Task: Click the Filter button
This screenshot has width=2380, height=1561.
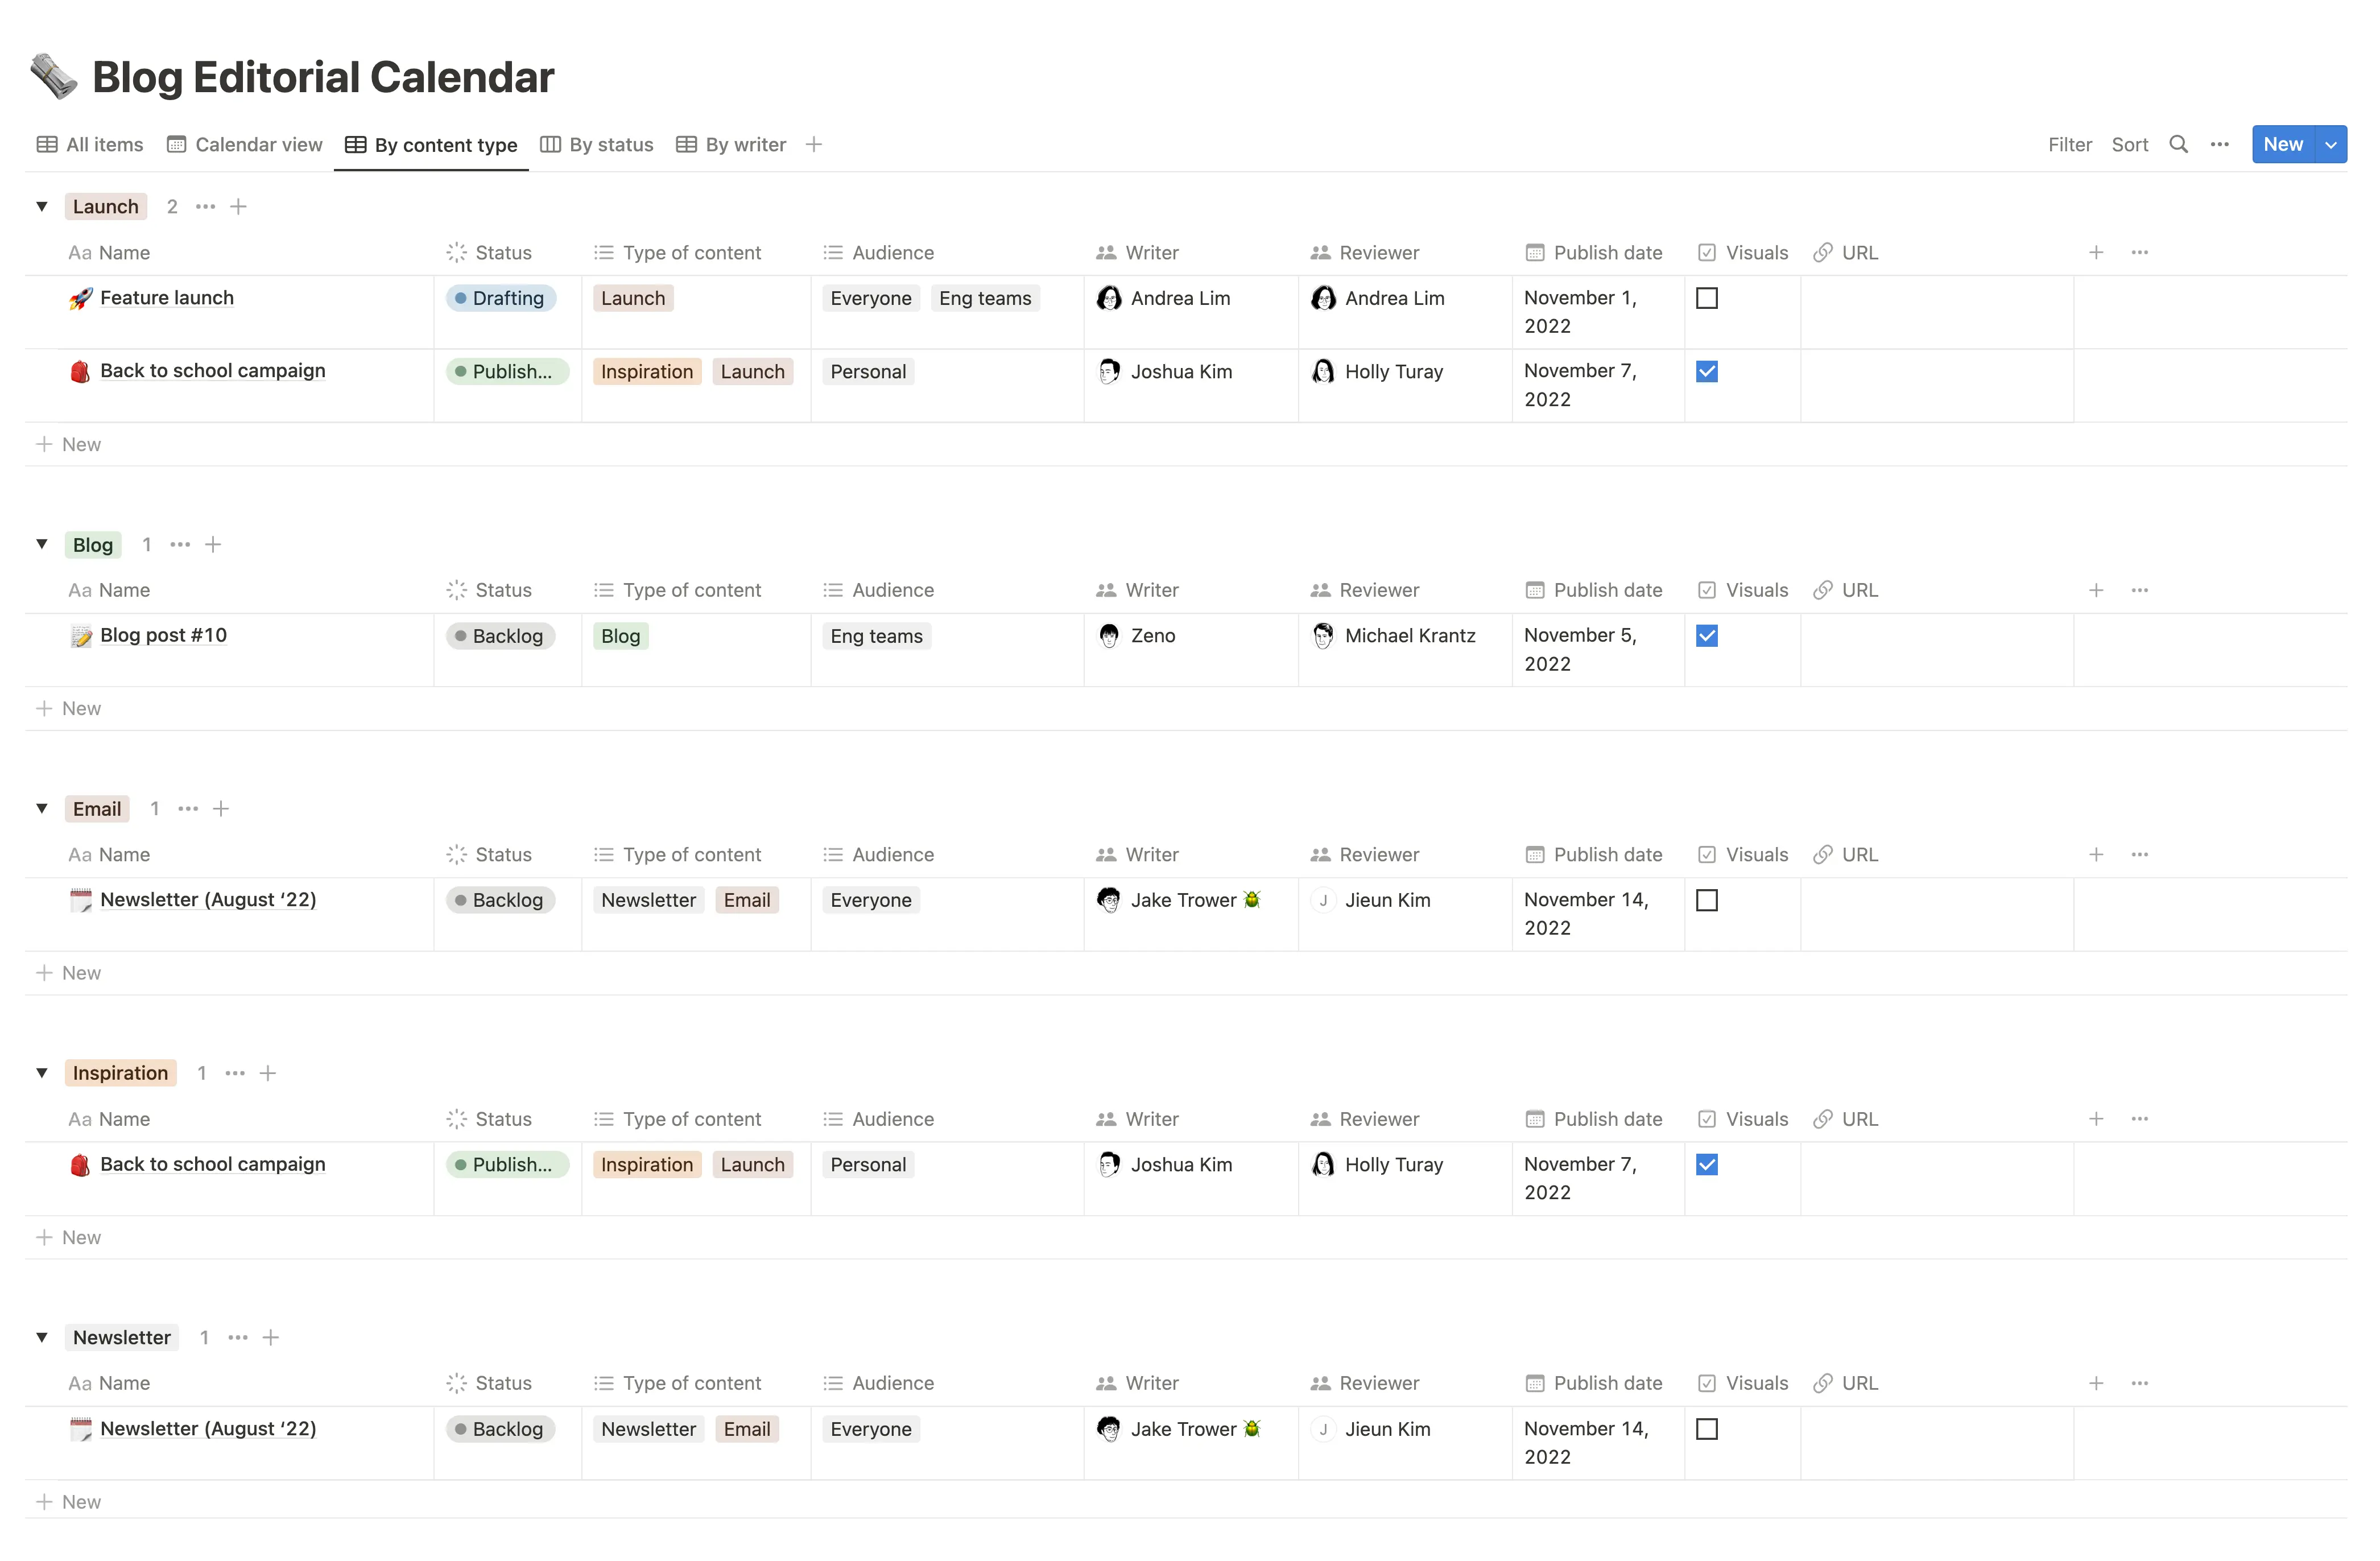Action: [x=2069, y=144]
